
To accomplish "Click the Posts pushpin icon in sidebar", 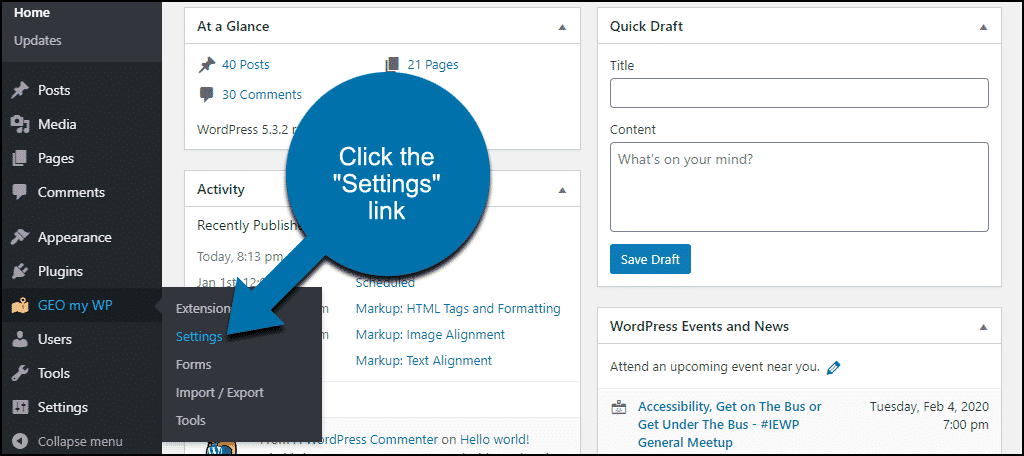I will 20,90.
